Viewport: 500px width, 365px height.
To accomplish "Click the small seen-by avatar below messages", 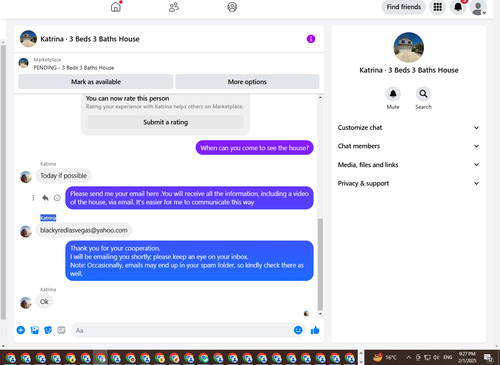I will [x=306, y=313].
